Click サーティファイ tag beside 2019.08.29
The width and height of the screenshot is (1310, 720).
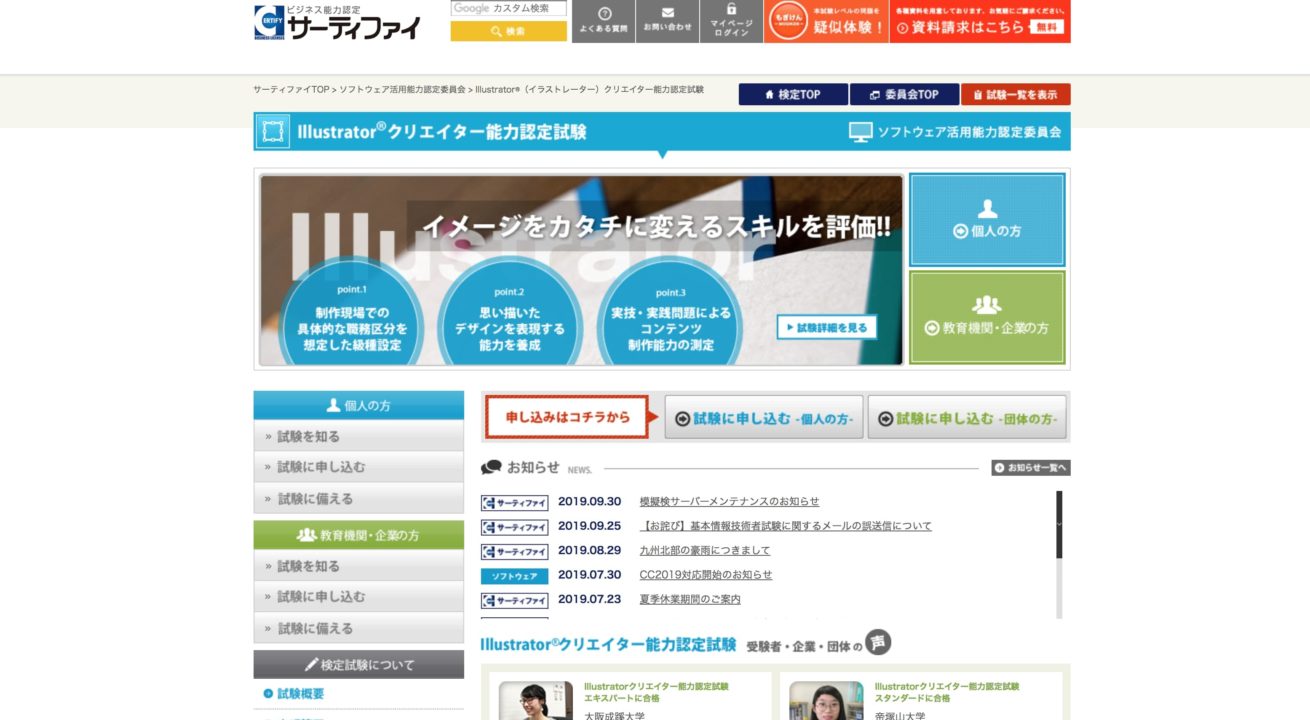[515, 552]
